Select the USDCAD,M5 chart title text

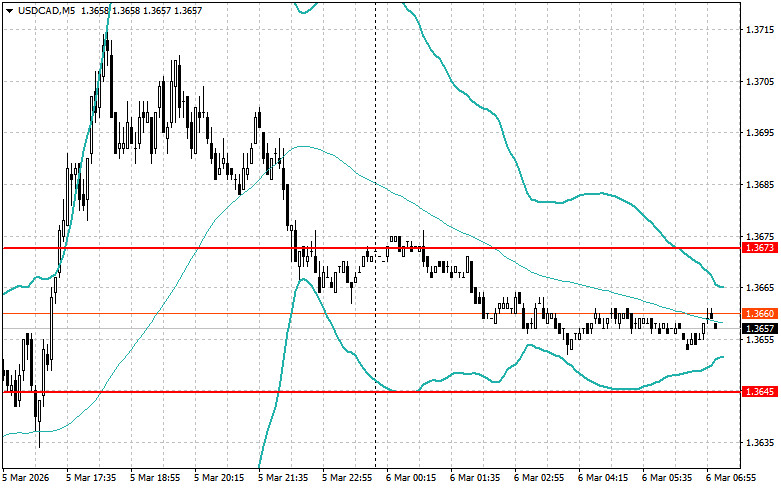point(46,10)
